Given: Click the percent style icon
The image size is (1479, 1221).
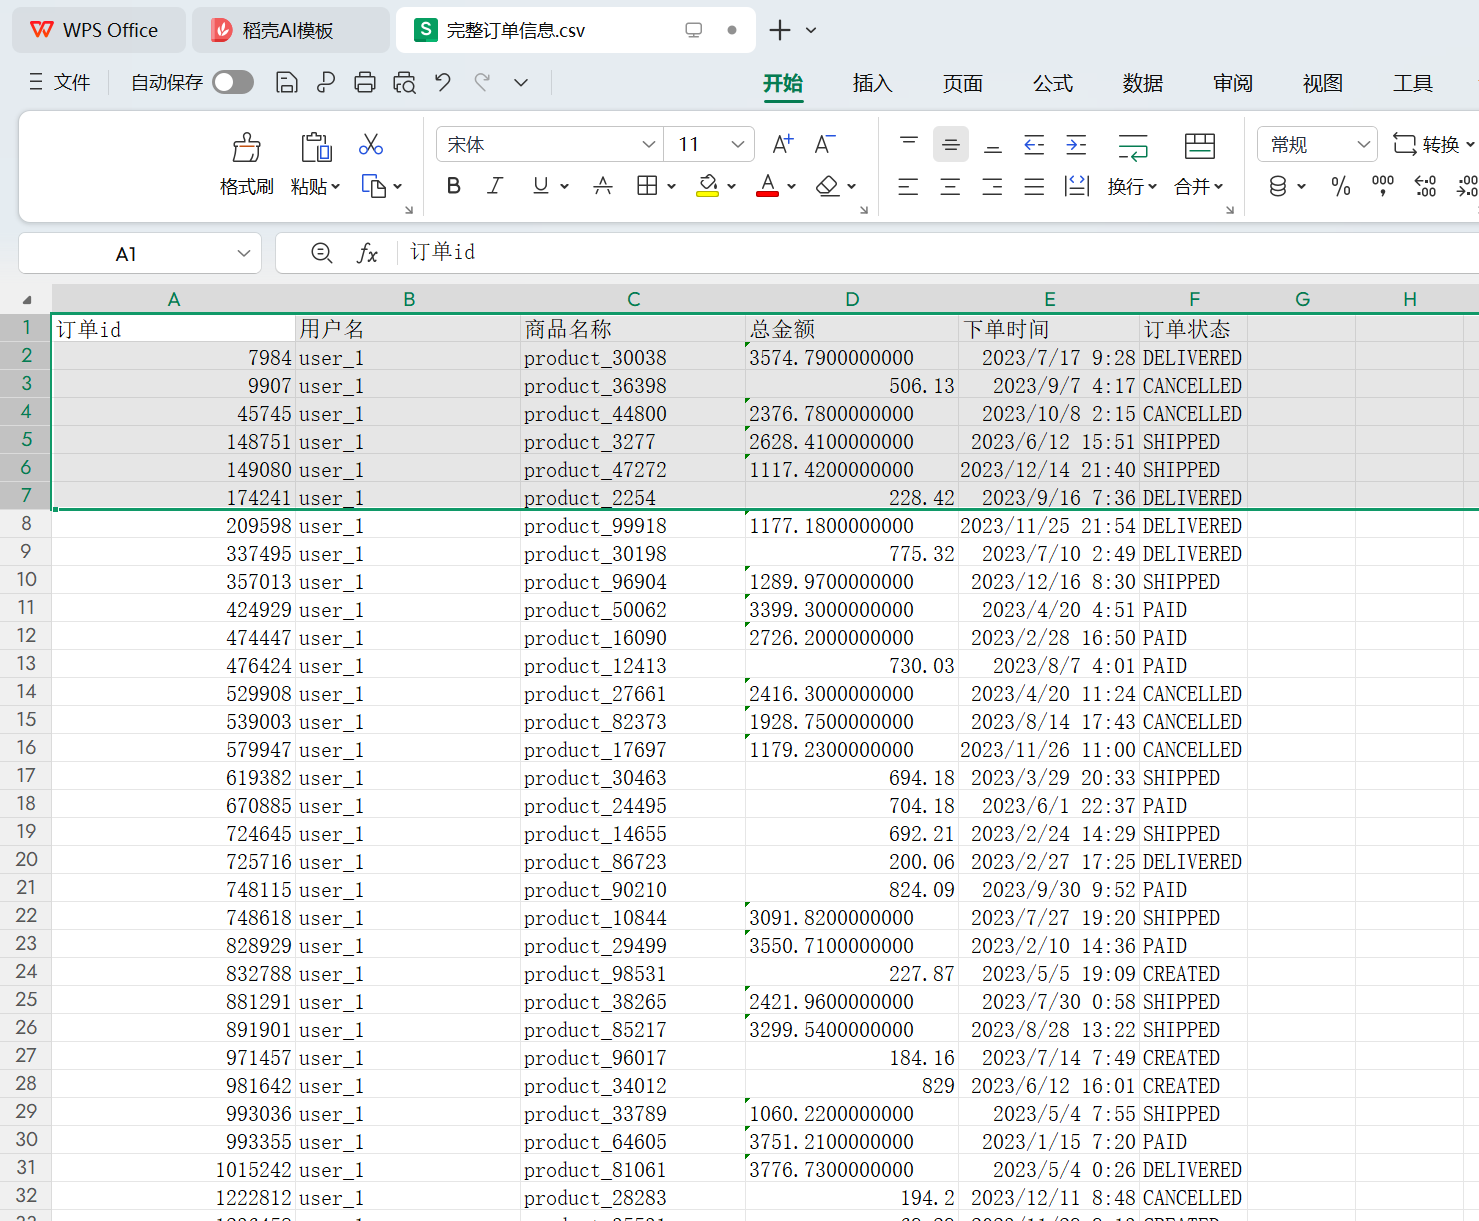Looking at the screenshot, I should [x=1340, y=186].
